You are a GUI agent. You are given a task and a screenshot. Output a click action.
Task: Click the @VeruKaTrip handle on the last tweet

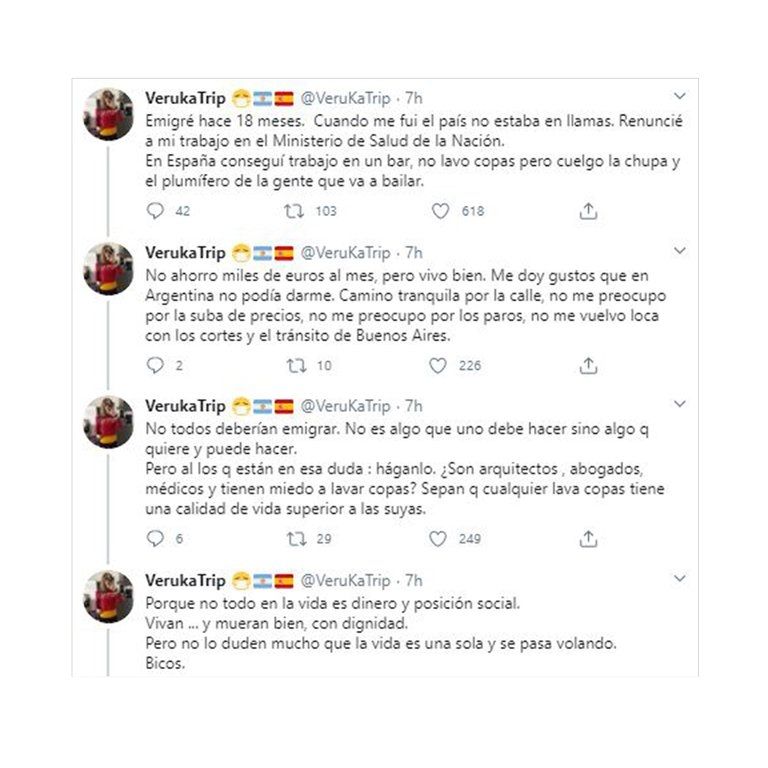(345, 580)
